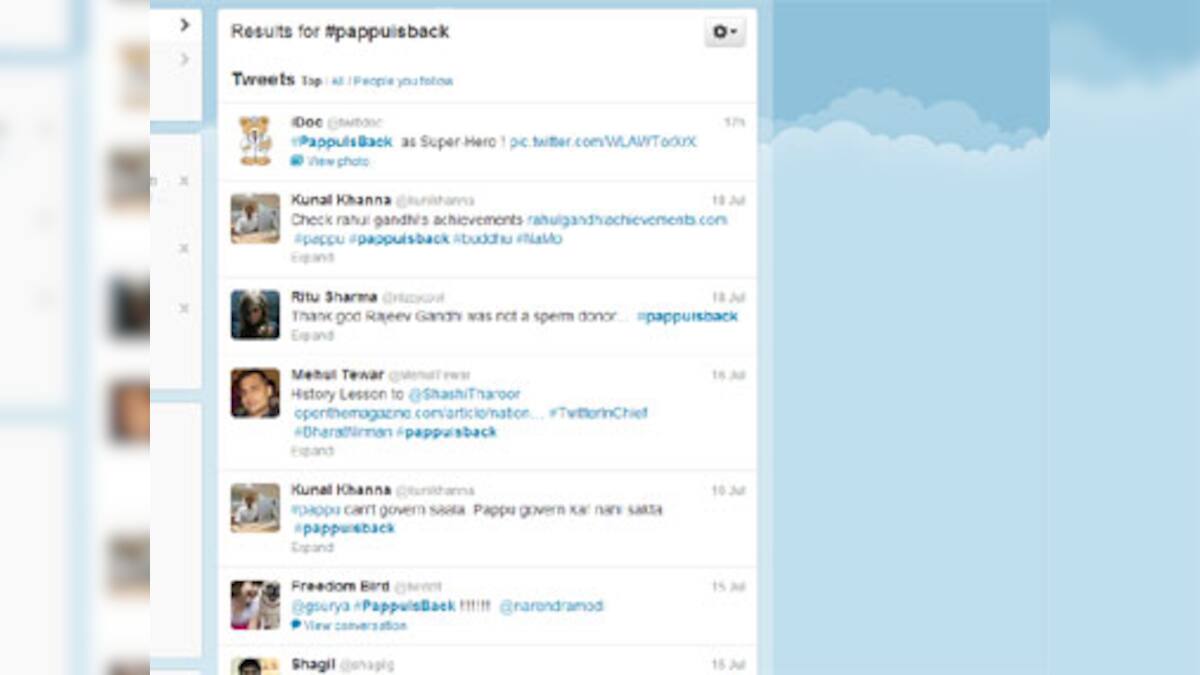Screen dimensions: 1200x675
Task: Click the top chevron arrow in the left sidebar
Action: (x=183, y=25)
